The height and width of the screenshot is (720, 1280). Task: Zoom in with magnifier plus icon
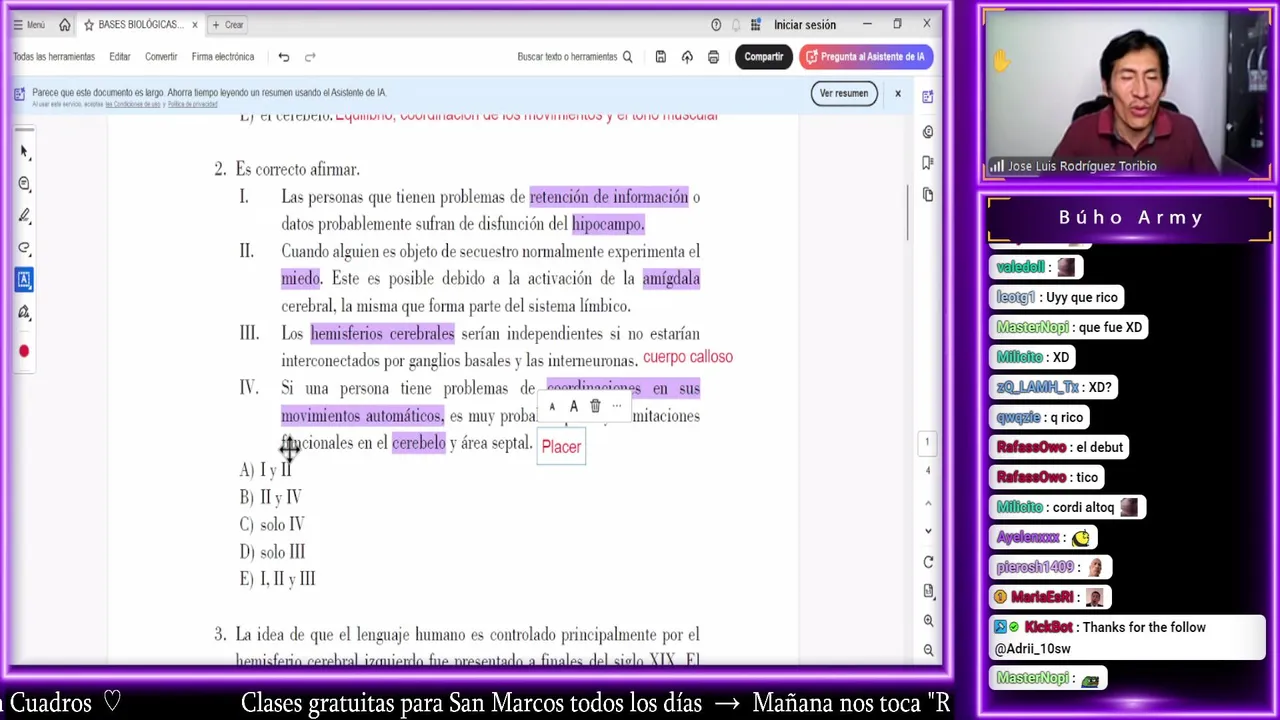coord(928,621)
